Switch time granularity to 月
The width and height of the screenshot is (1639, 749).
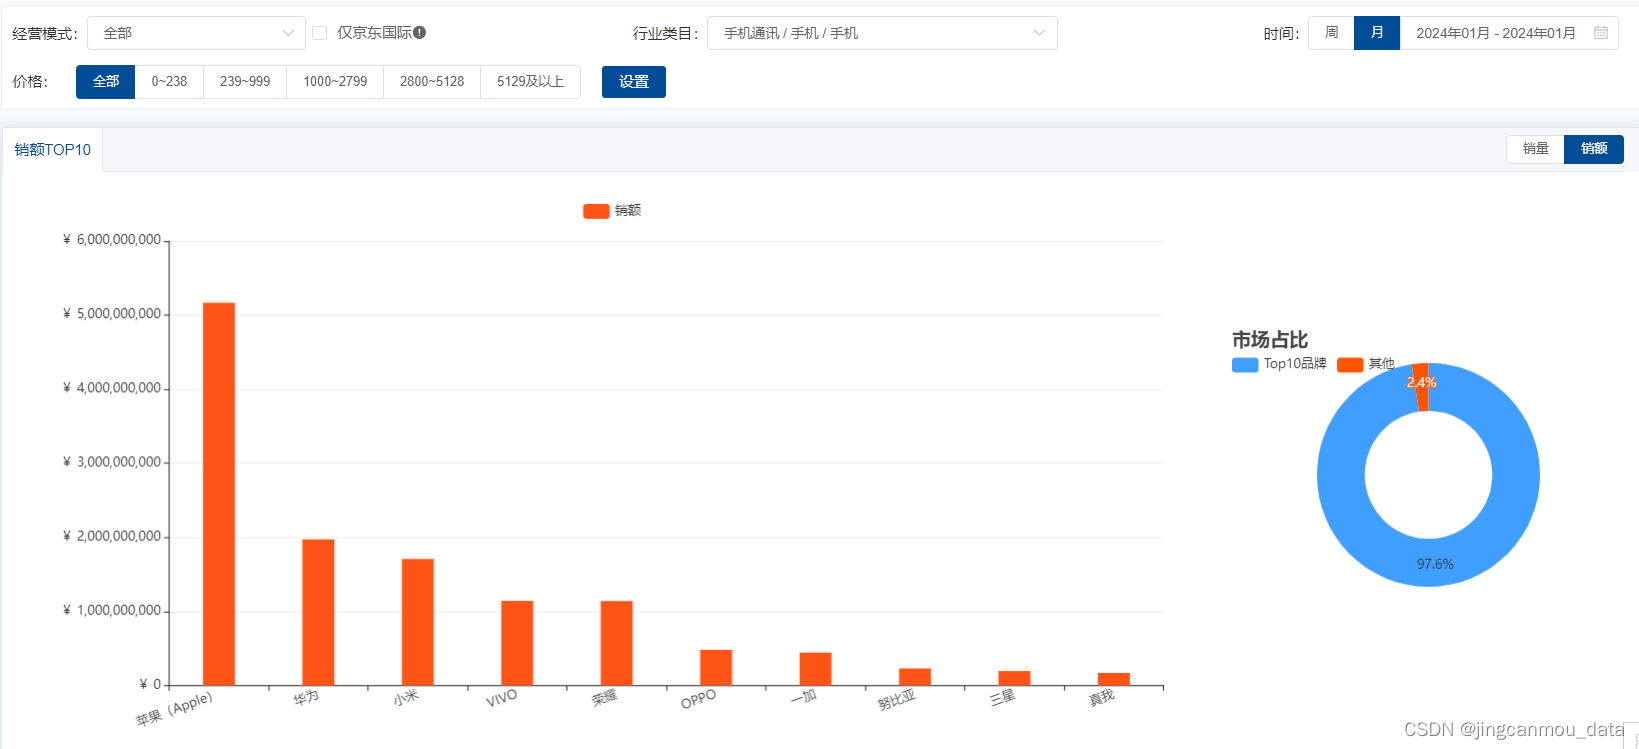[1377, 33]
